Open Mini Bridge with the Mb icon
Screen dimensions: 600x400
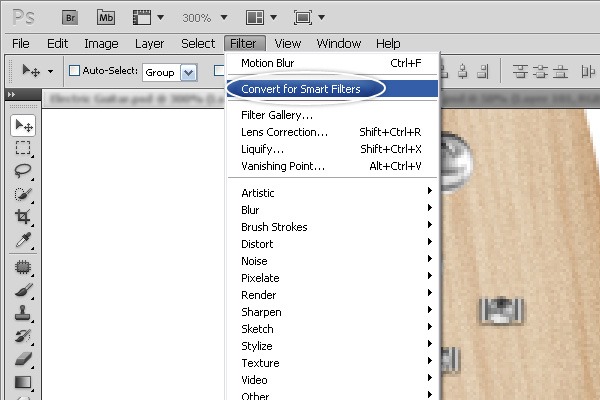click(106, 18)
